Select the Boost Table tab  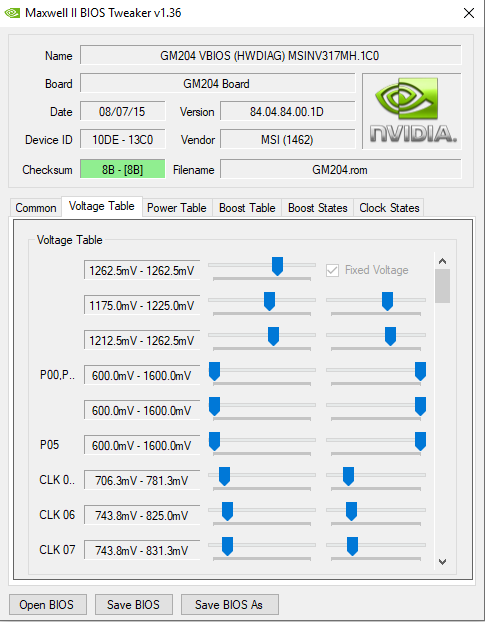pos(247,208)
